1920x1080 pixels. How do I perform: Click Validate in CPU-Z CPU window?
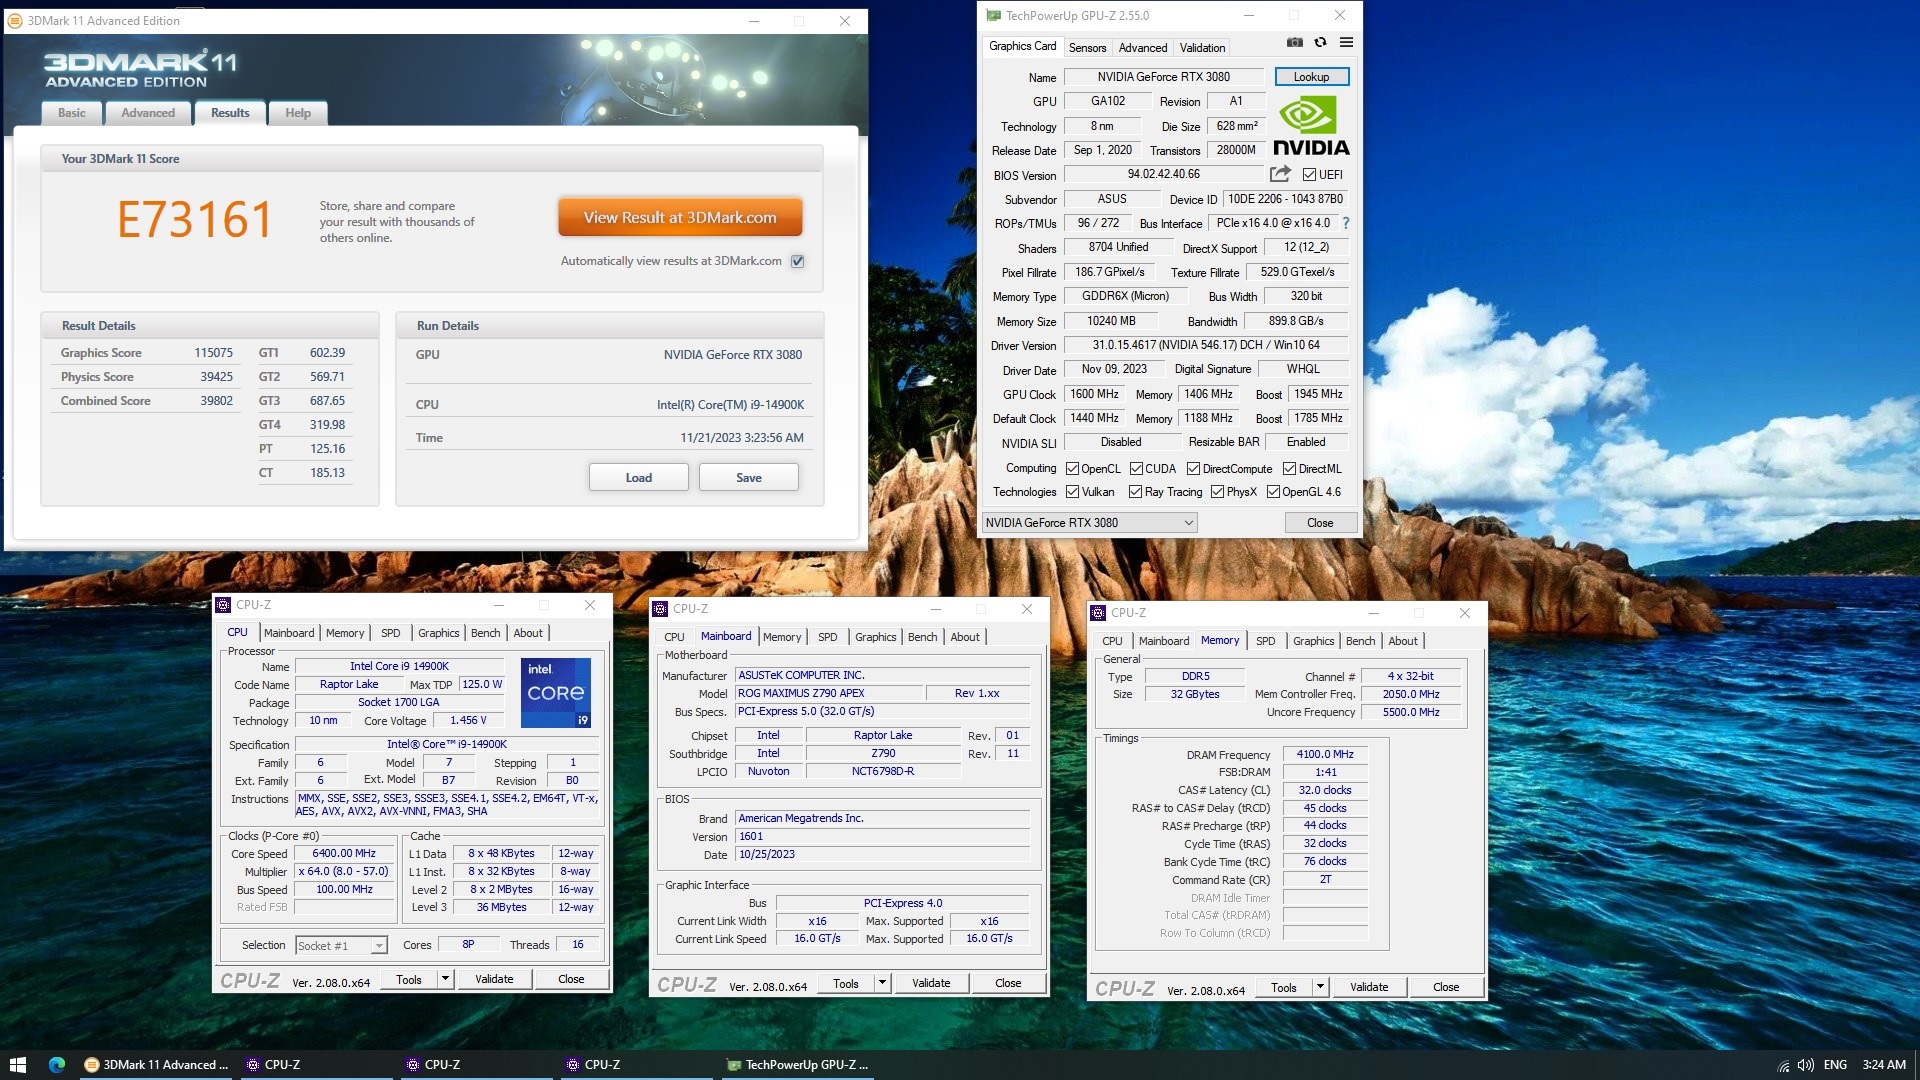point(494,979)
